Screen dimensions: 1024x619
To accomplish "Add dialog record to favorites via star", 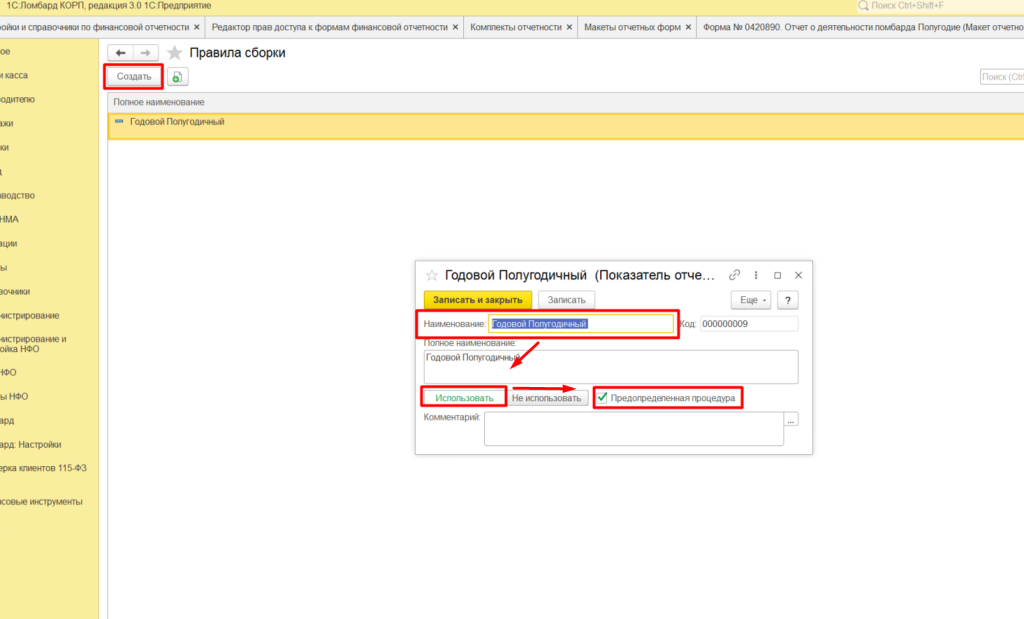I will pos(432,275).
